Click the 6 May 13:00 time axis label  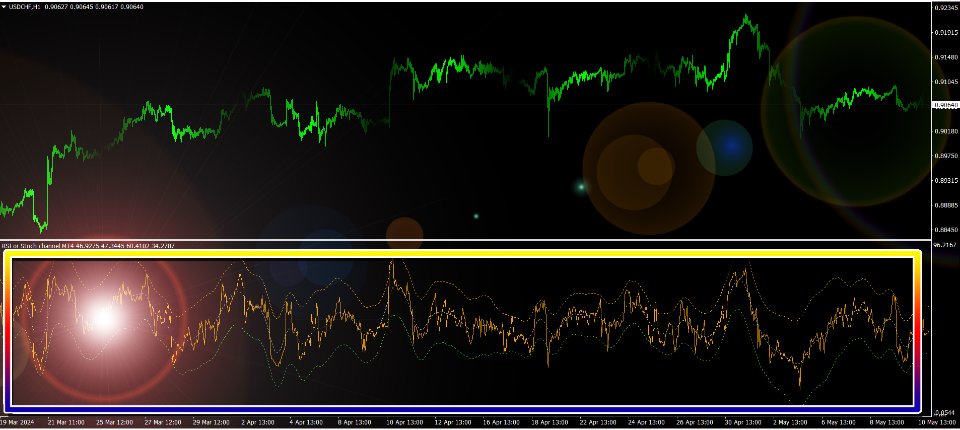tap(838, 423)
